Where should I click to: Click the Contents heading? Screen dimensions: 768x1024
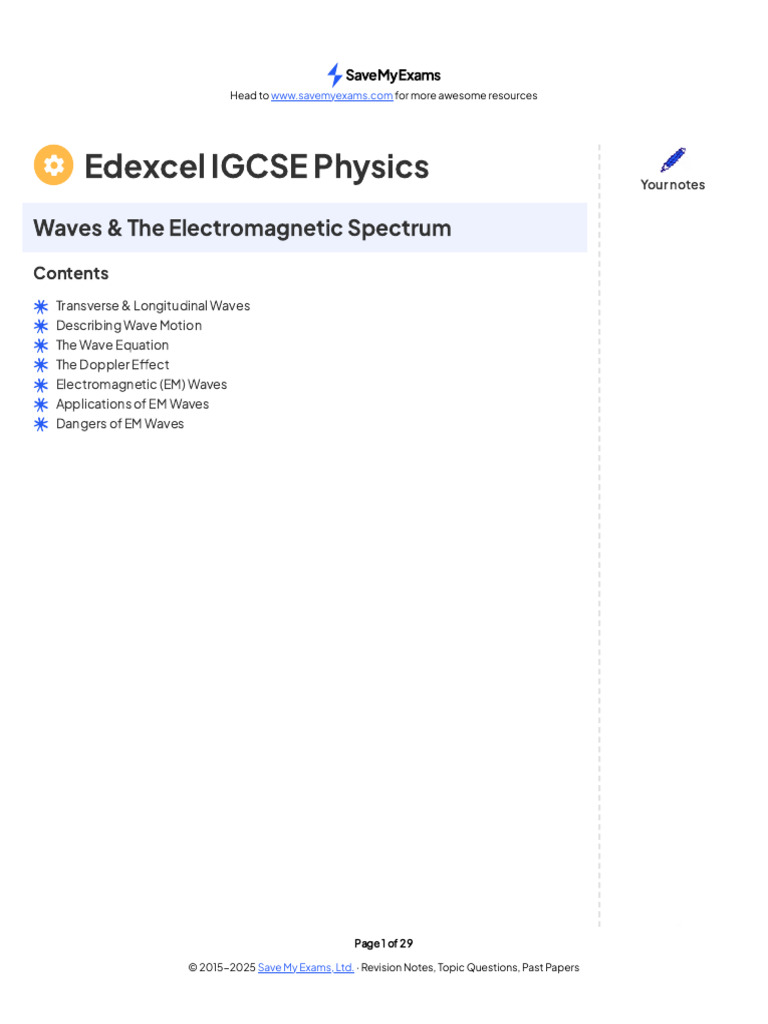click(71, 273)
